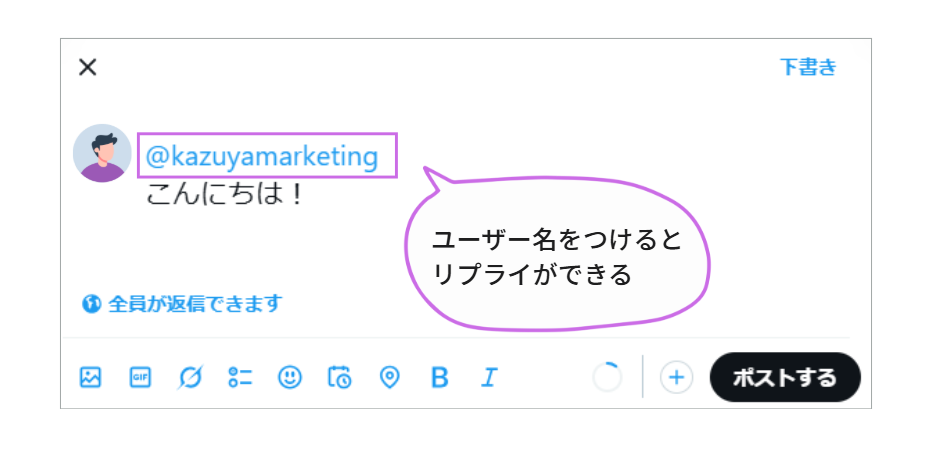Add location using the pin icon
This screenshot has width=930, height=451.
[x=390, y=377]
